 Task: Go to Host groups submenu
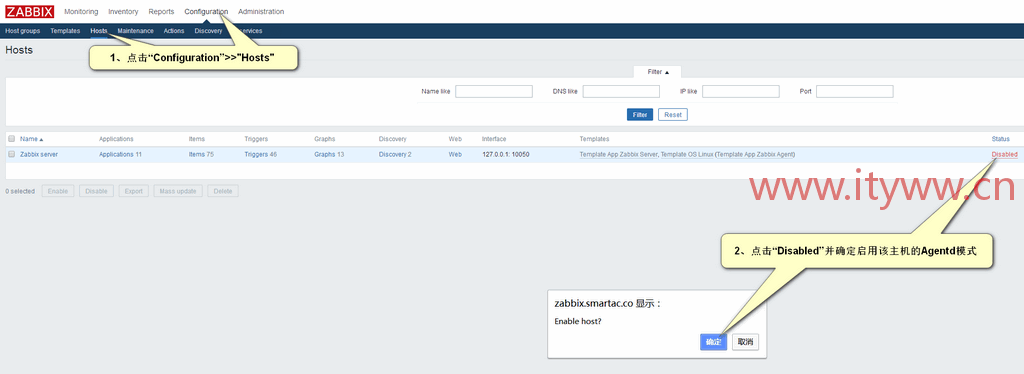click(23, 31)
